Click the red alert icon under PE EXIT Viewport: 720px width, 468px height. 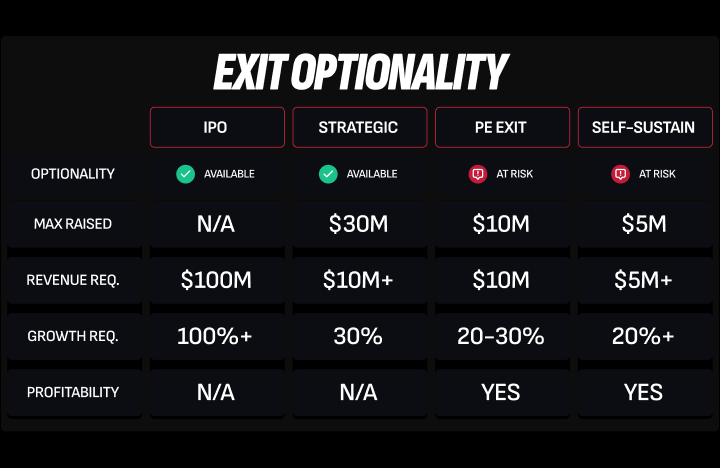tap(478, 174)
